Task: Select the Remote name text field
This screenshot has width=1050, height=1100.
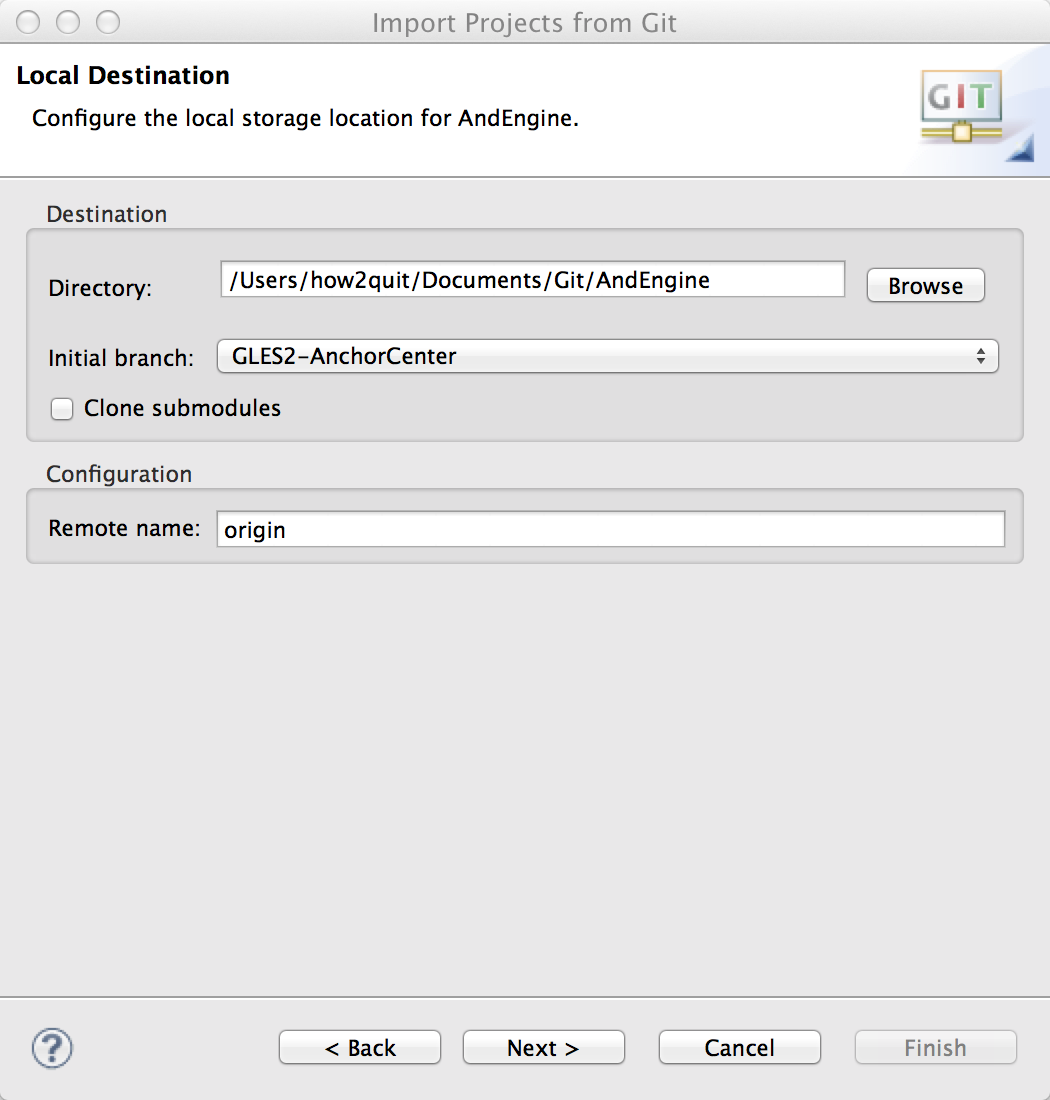Action: click(x=610, y=528)
